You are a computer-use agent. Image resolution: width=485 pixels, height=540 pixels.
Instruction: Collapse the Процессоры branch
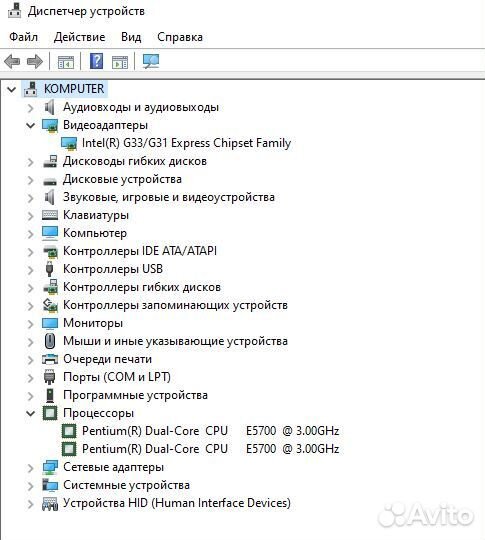31,413
